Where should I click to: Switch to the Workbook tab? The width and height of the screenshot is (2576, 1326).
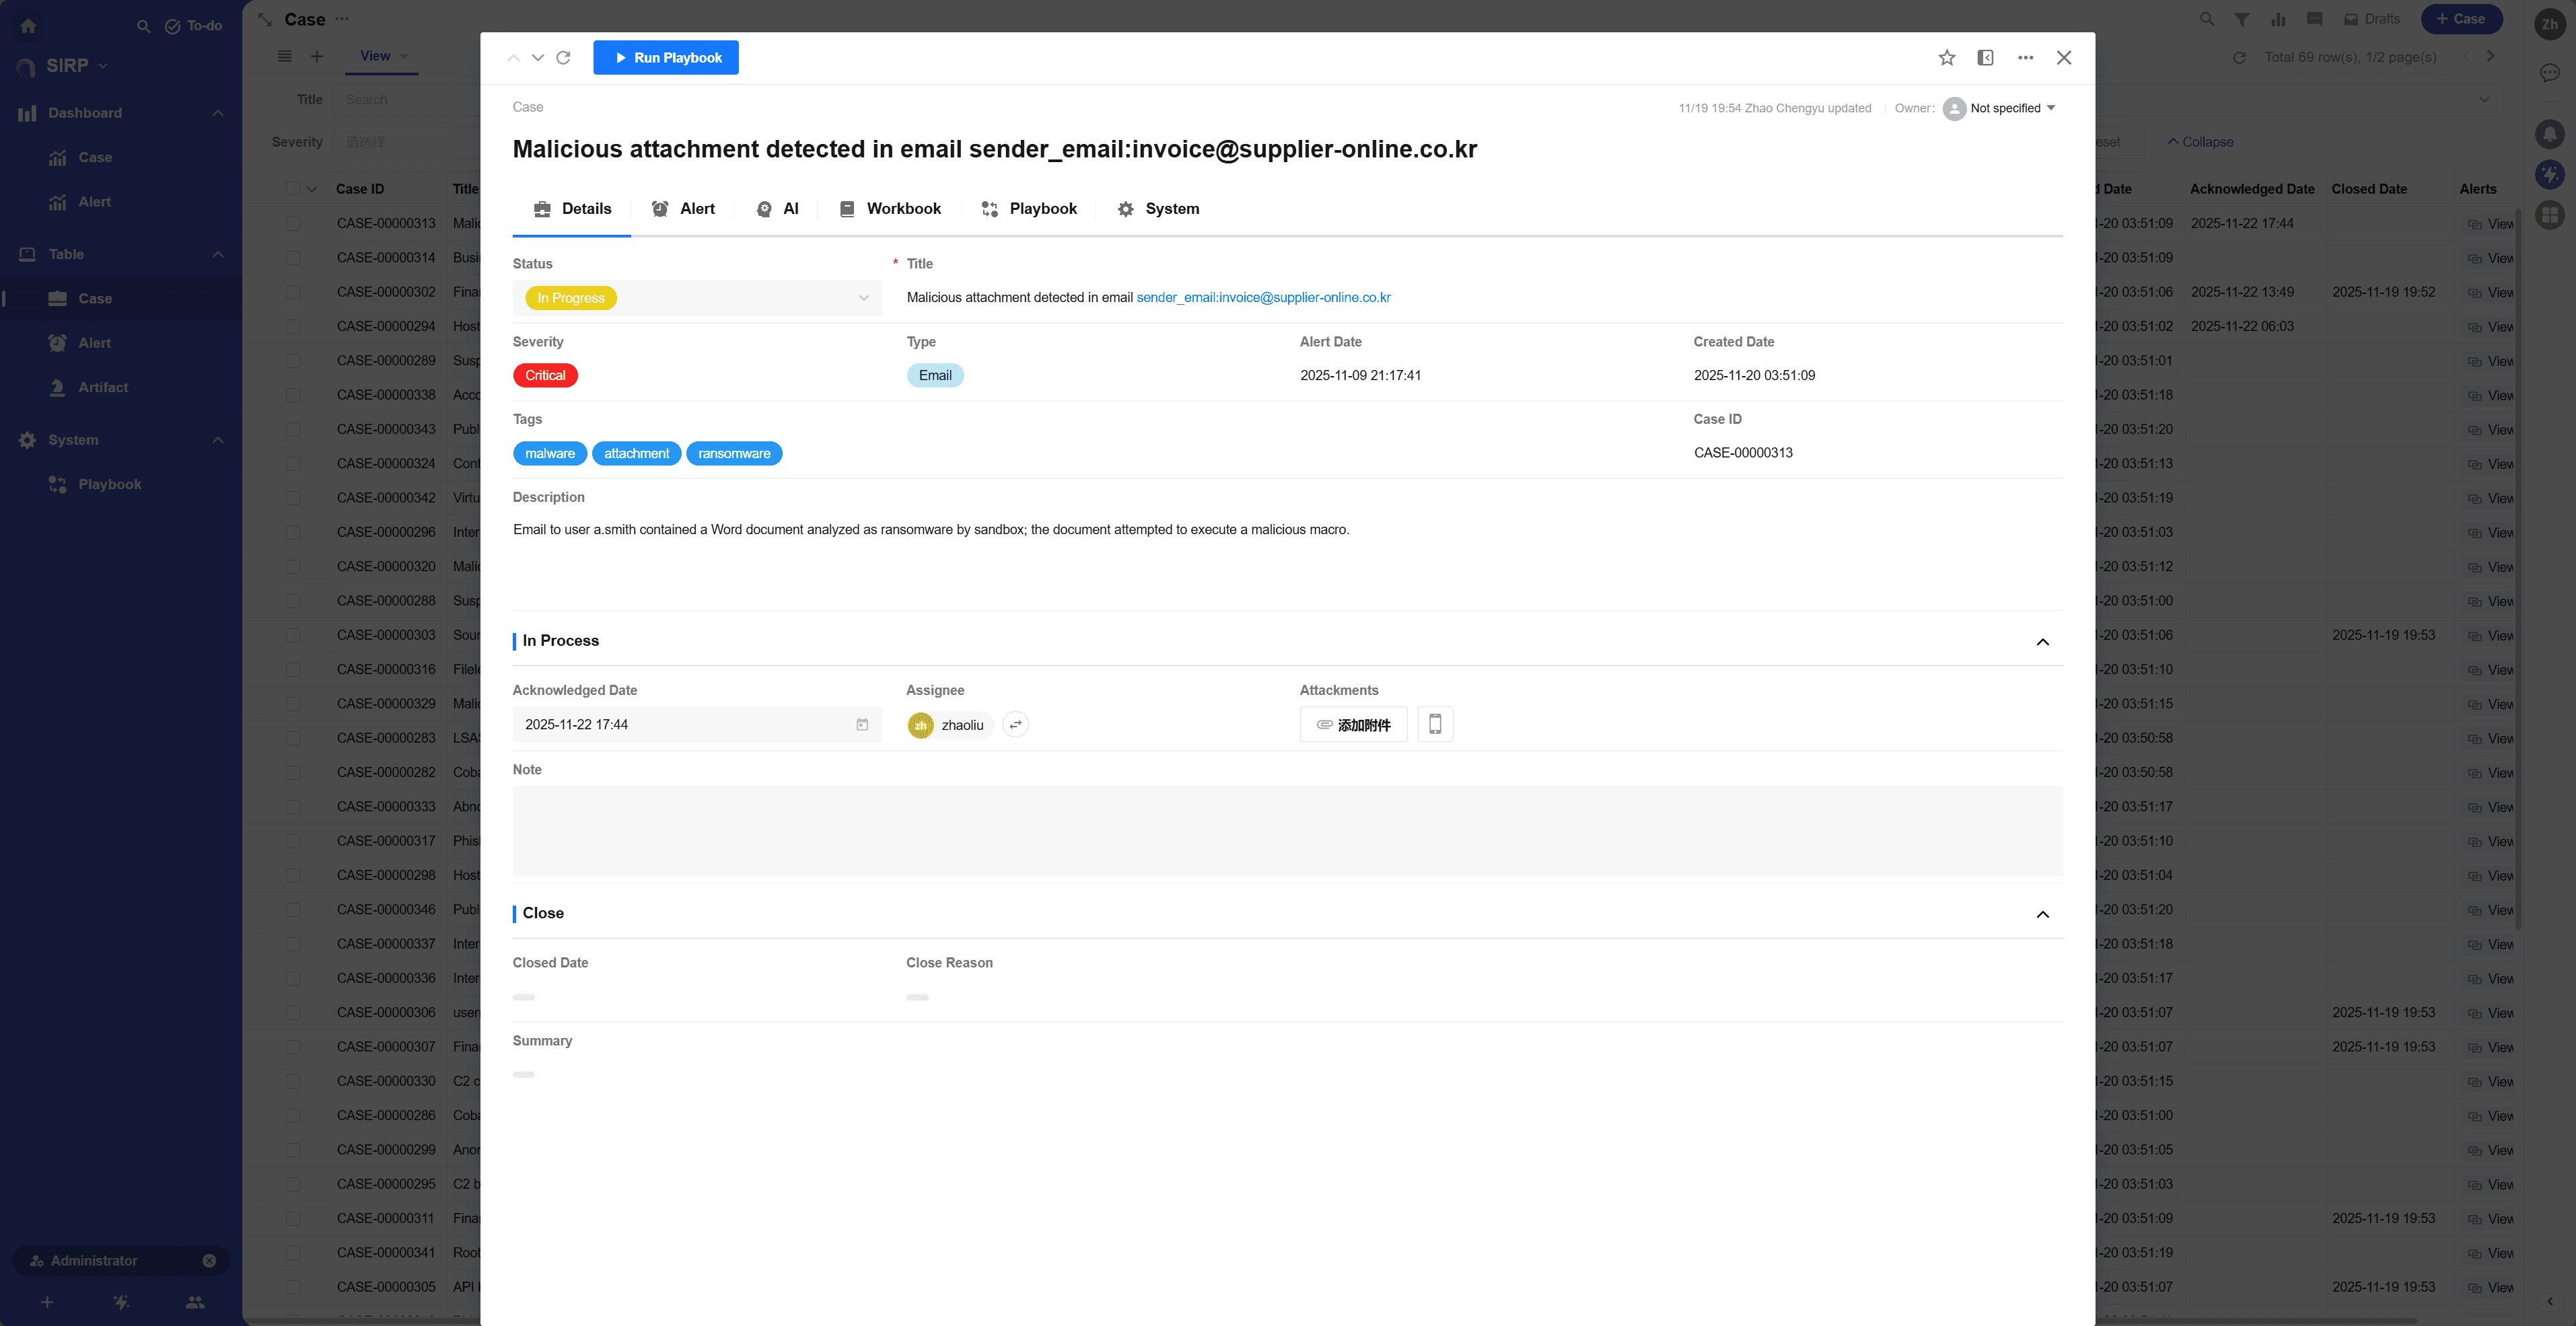coord(889,209)
